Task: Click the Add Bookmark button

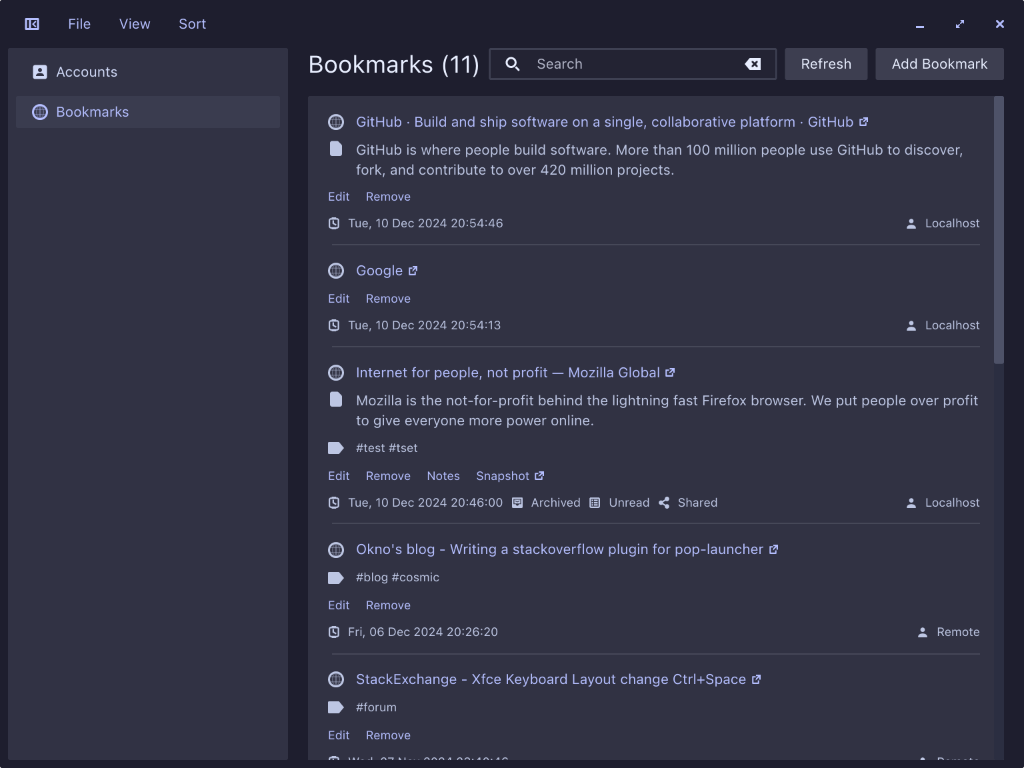Action: (x=939, y=64)
